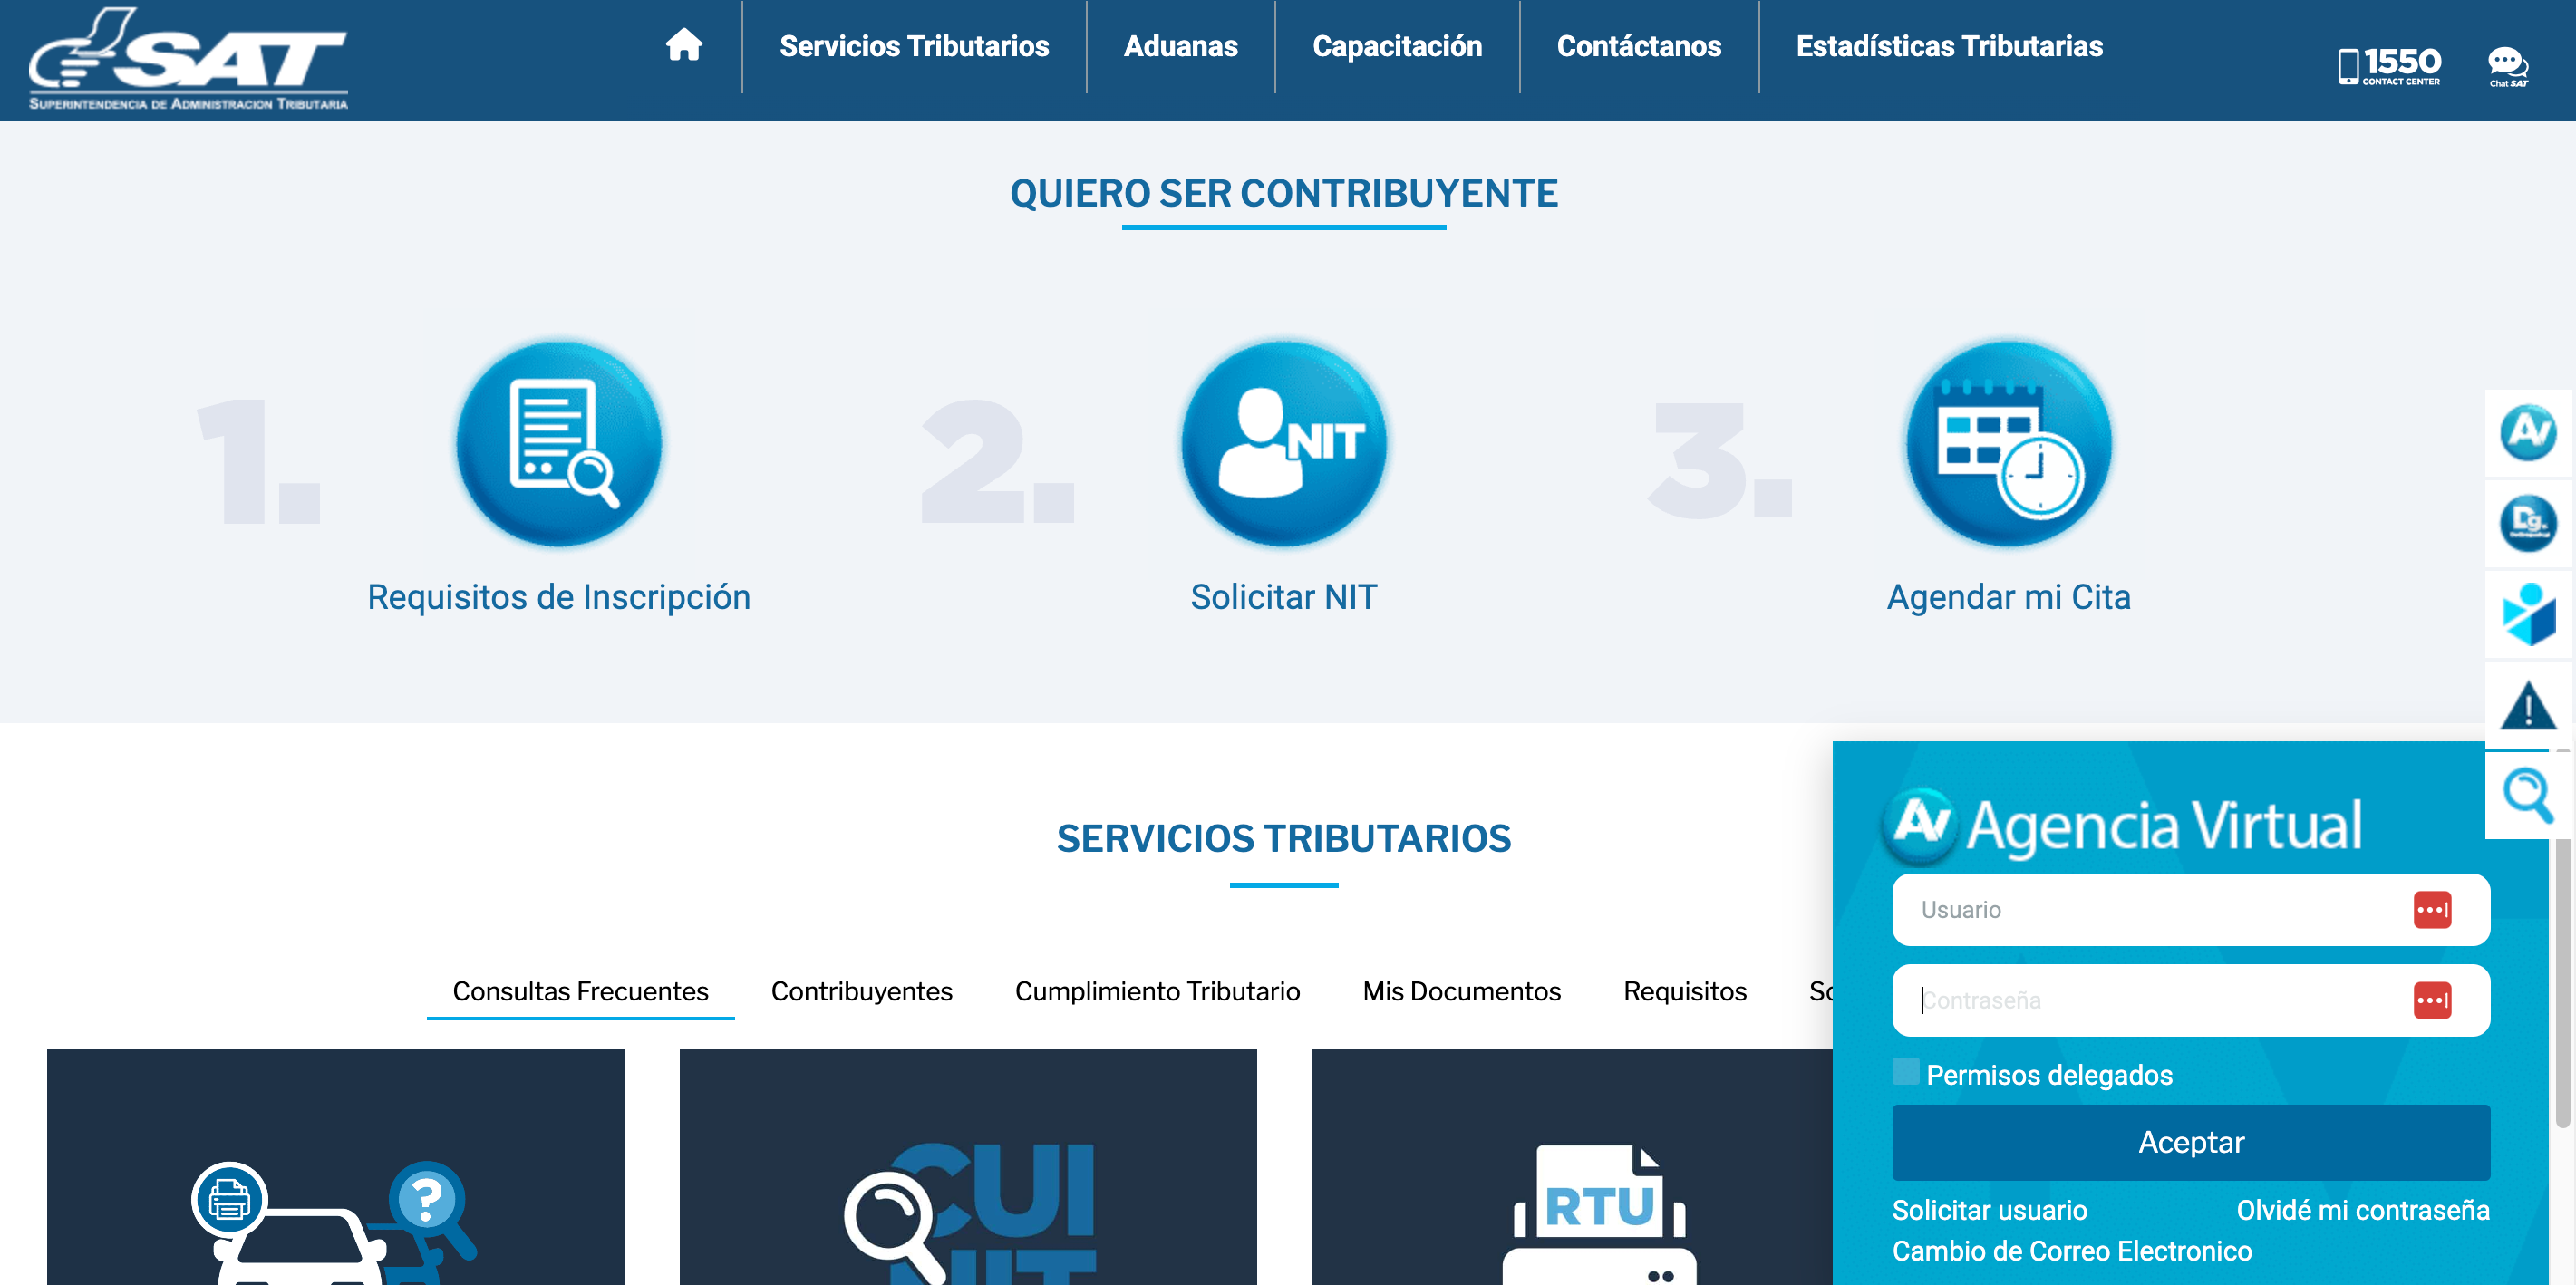Open Declaraguate from the floating sidebar
The height and width of the screenshot is (1285, 2576).
2531,522
